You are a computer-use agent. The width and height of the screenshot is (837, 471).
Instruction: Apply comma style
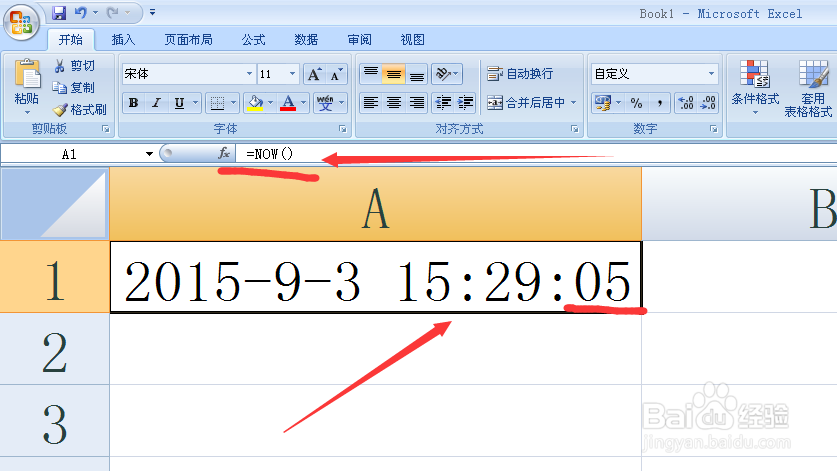coord(659,103)
